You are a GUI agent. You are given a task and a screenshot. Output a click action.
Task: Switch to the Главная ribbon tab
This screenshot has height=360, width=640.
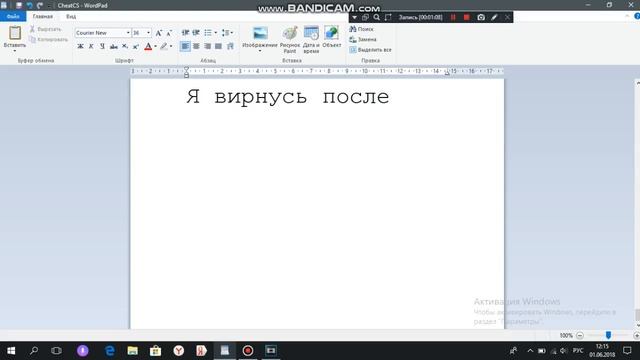click(x=42, y=16)
